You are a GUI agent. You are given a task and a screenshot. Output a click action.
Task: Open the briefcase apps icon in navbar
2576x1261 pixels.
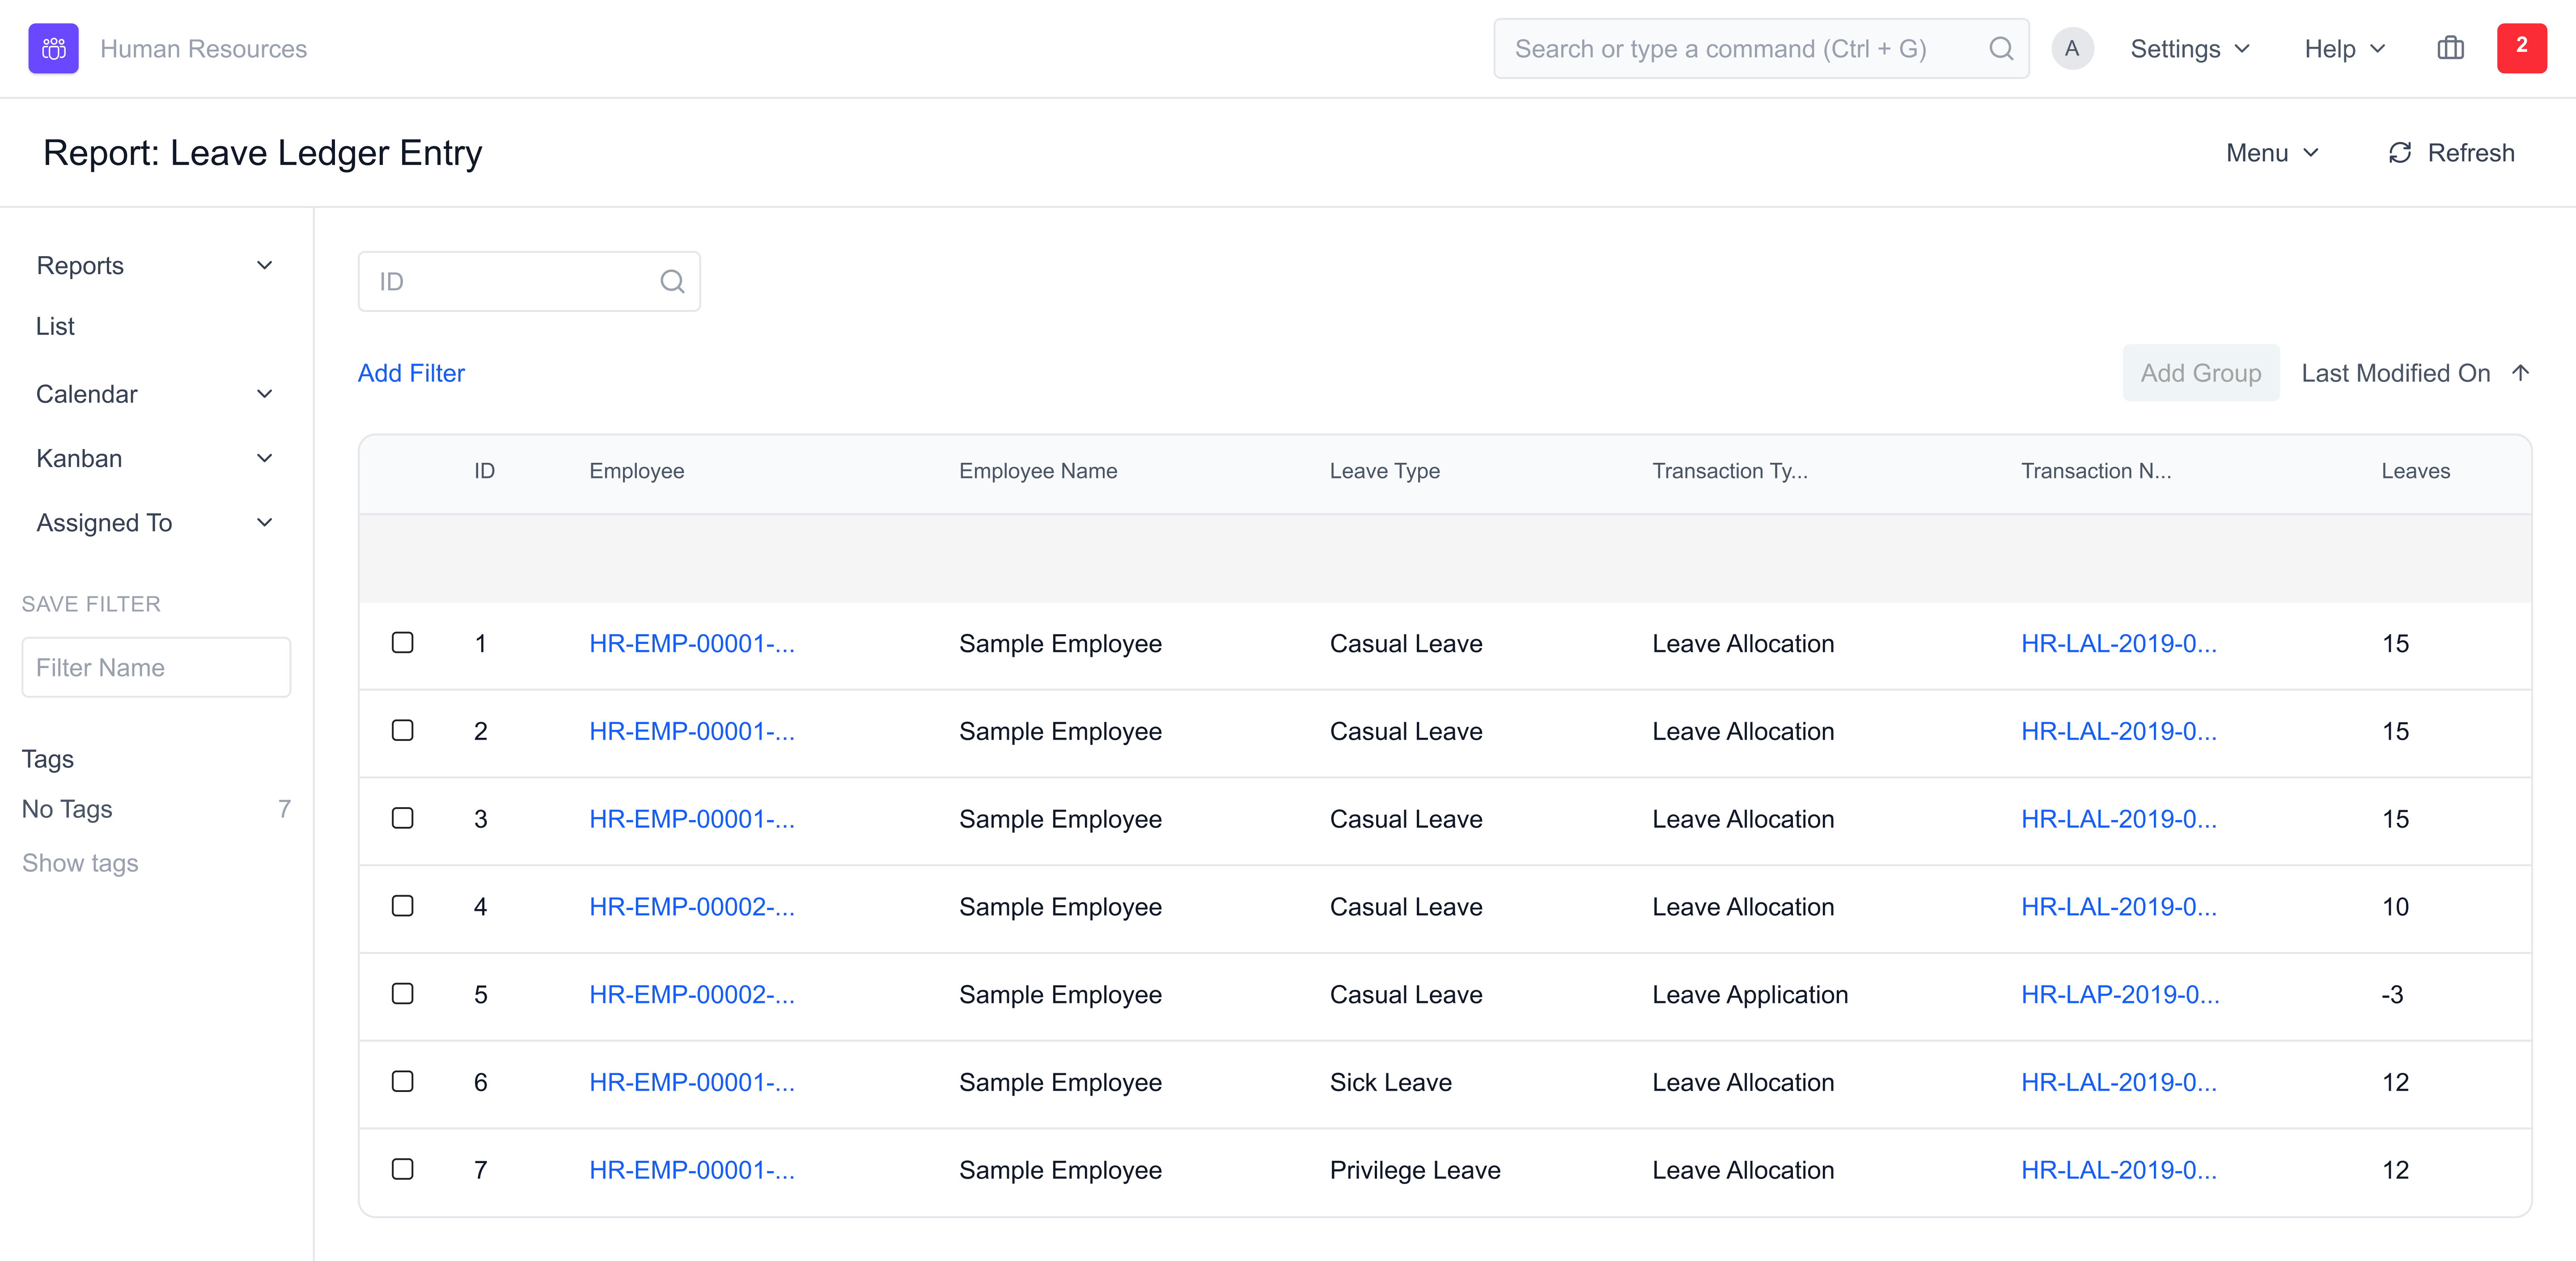2451,48
